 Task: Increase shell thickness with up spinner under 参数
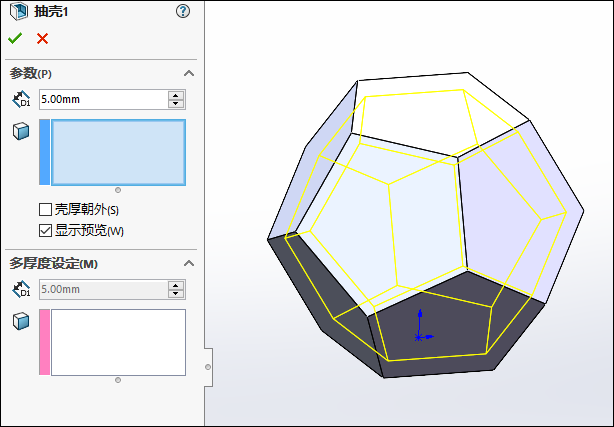176,95
